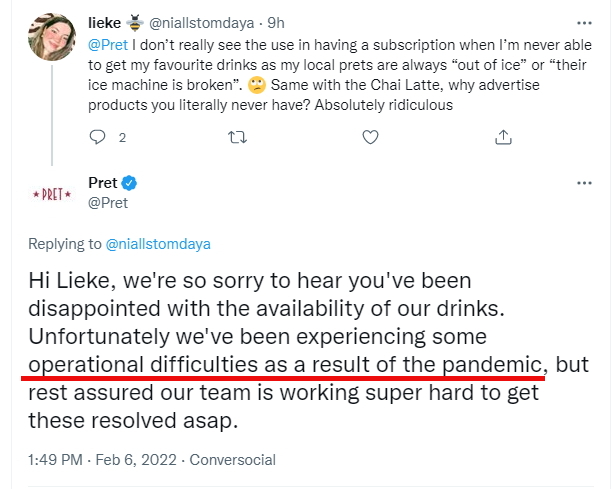The width and height of the screenshot is (614, 489).
Task: Click the Conversocial source label
Action: click(232, 460)
